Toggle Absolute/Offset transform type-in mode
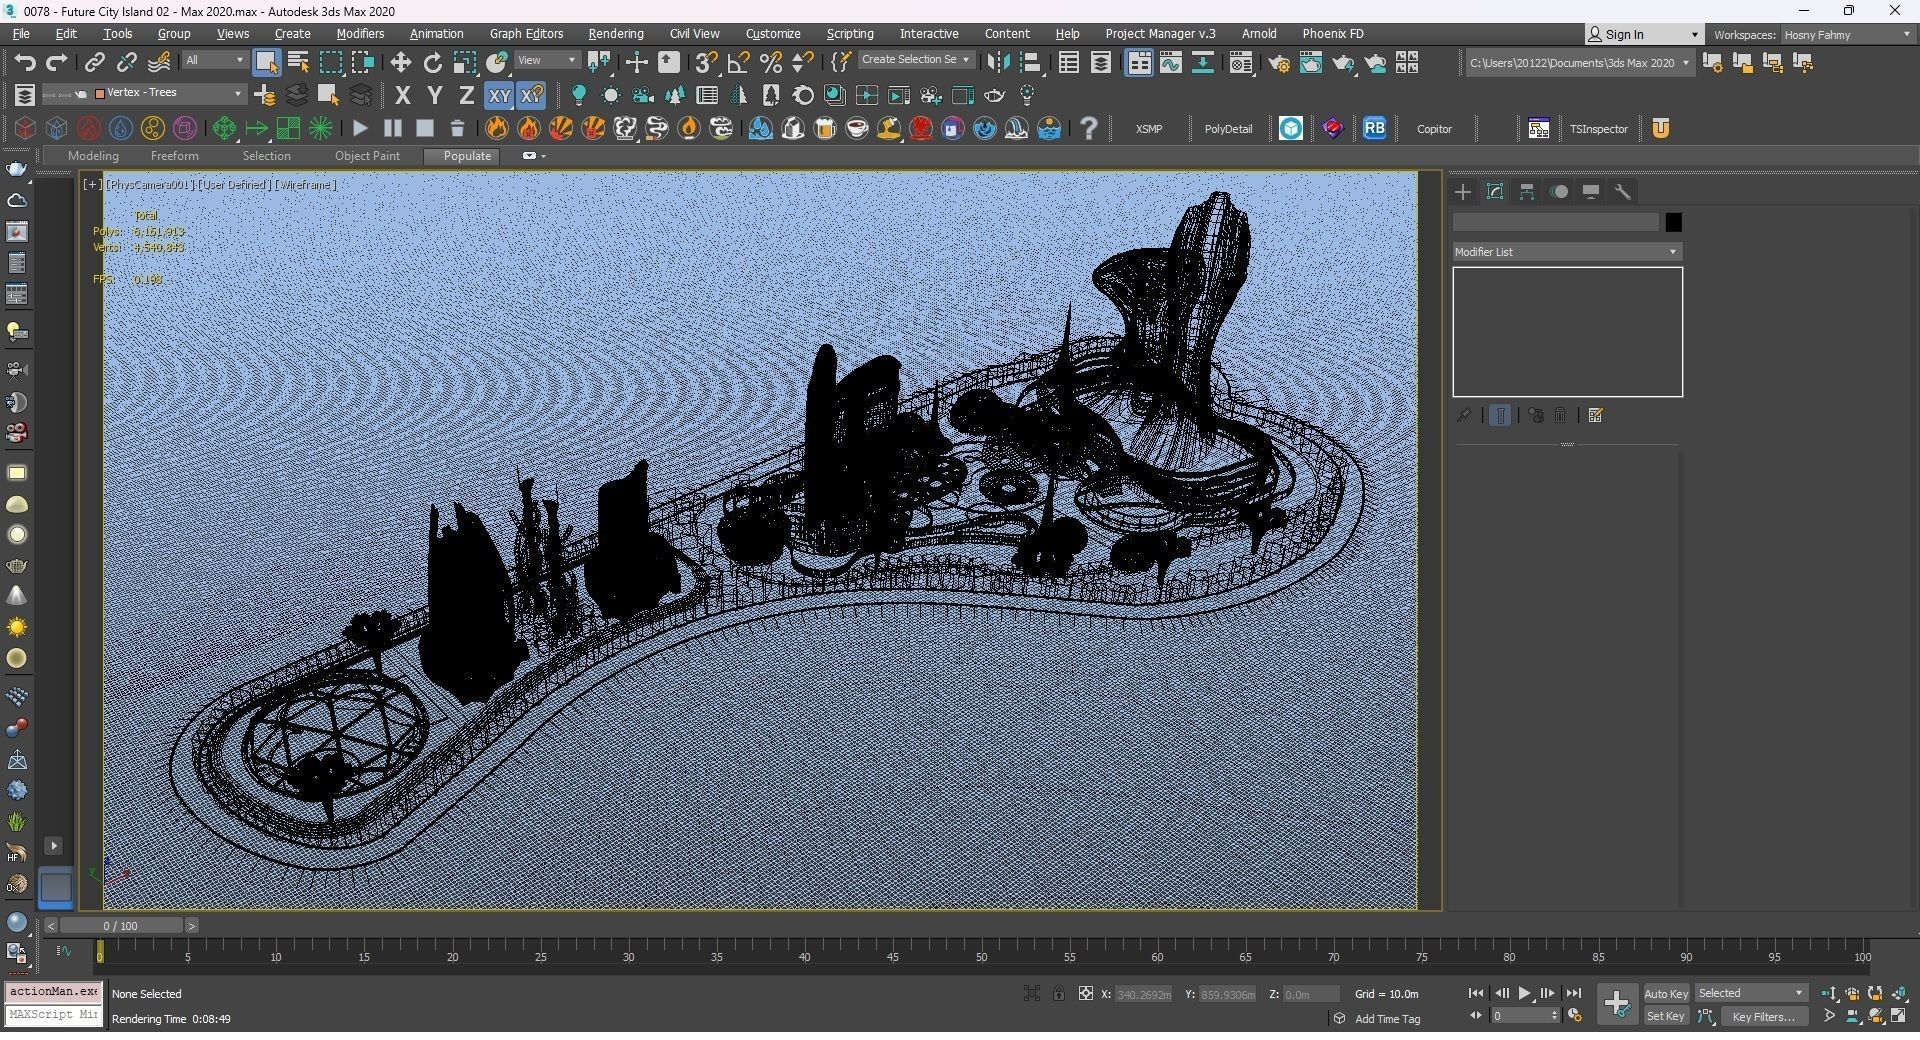The image size is (1920, 1040). (1085, 994)
